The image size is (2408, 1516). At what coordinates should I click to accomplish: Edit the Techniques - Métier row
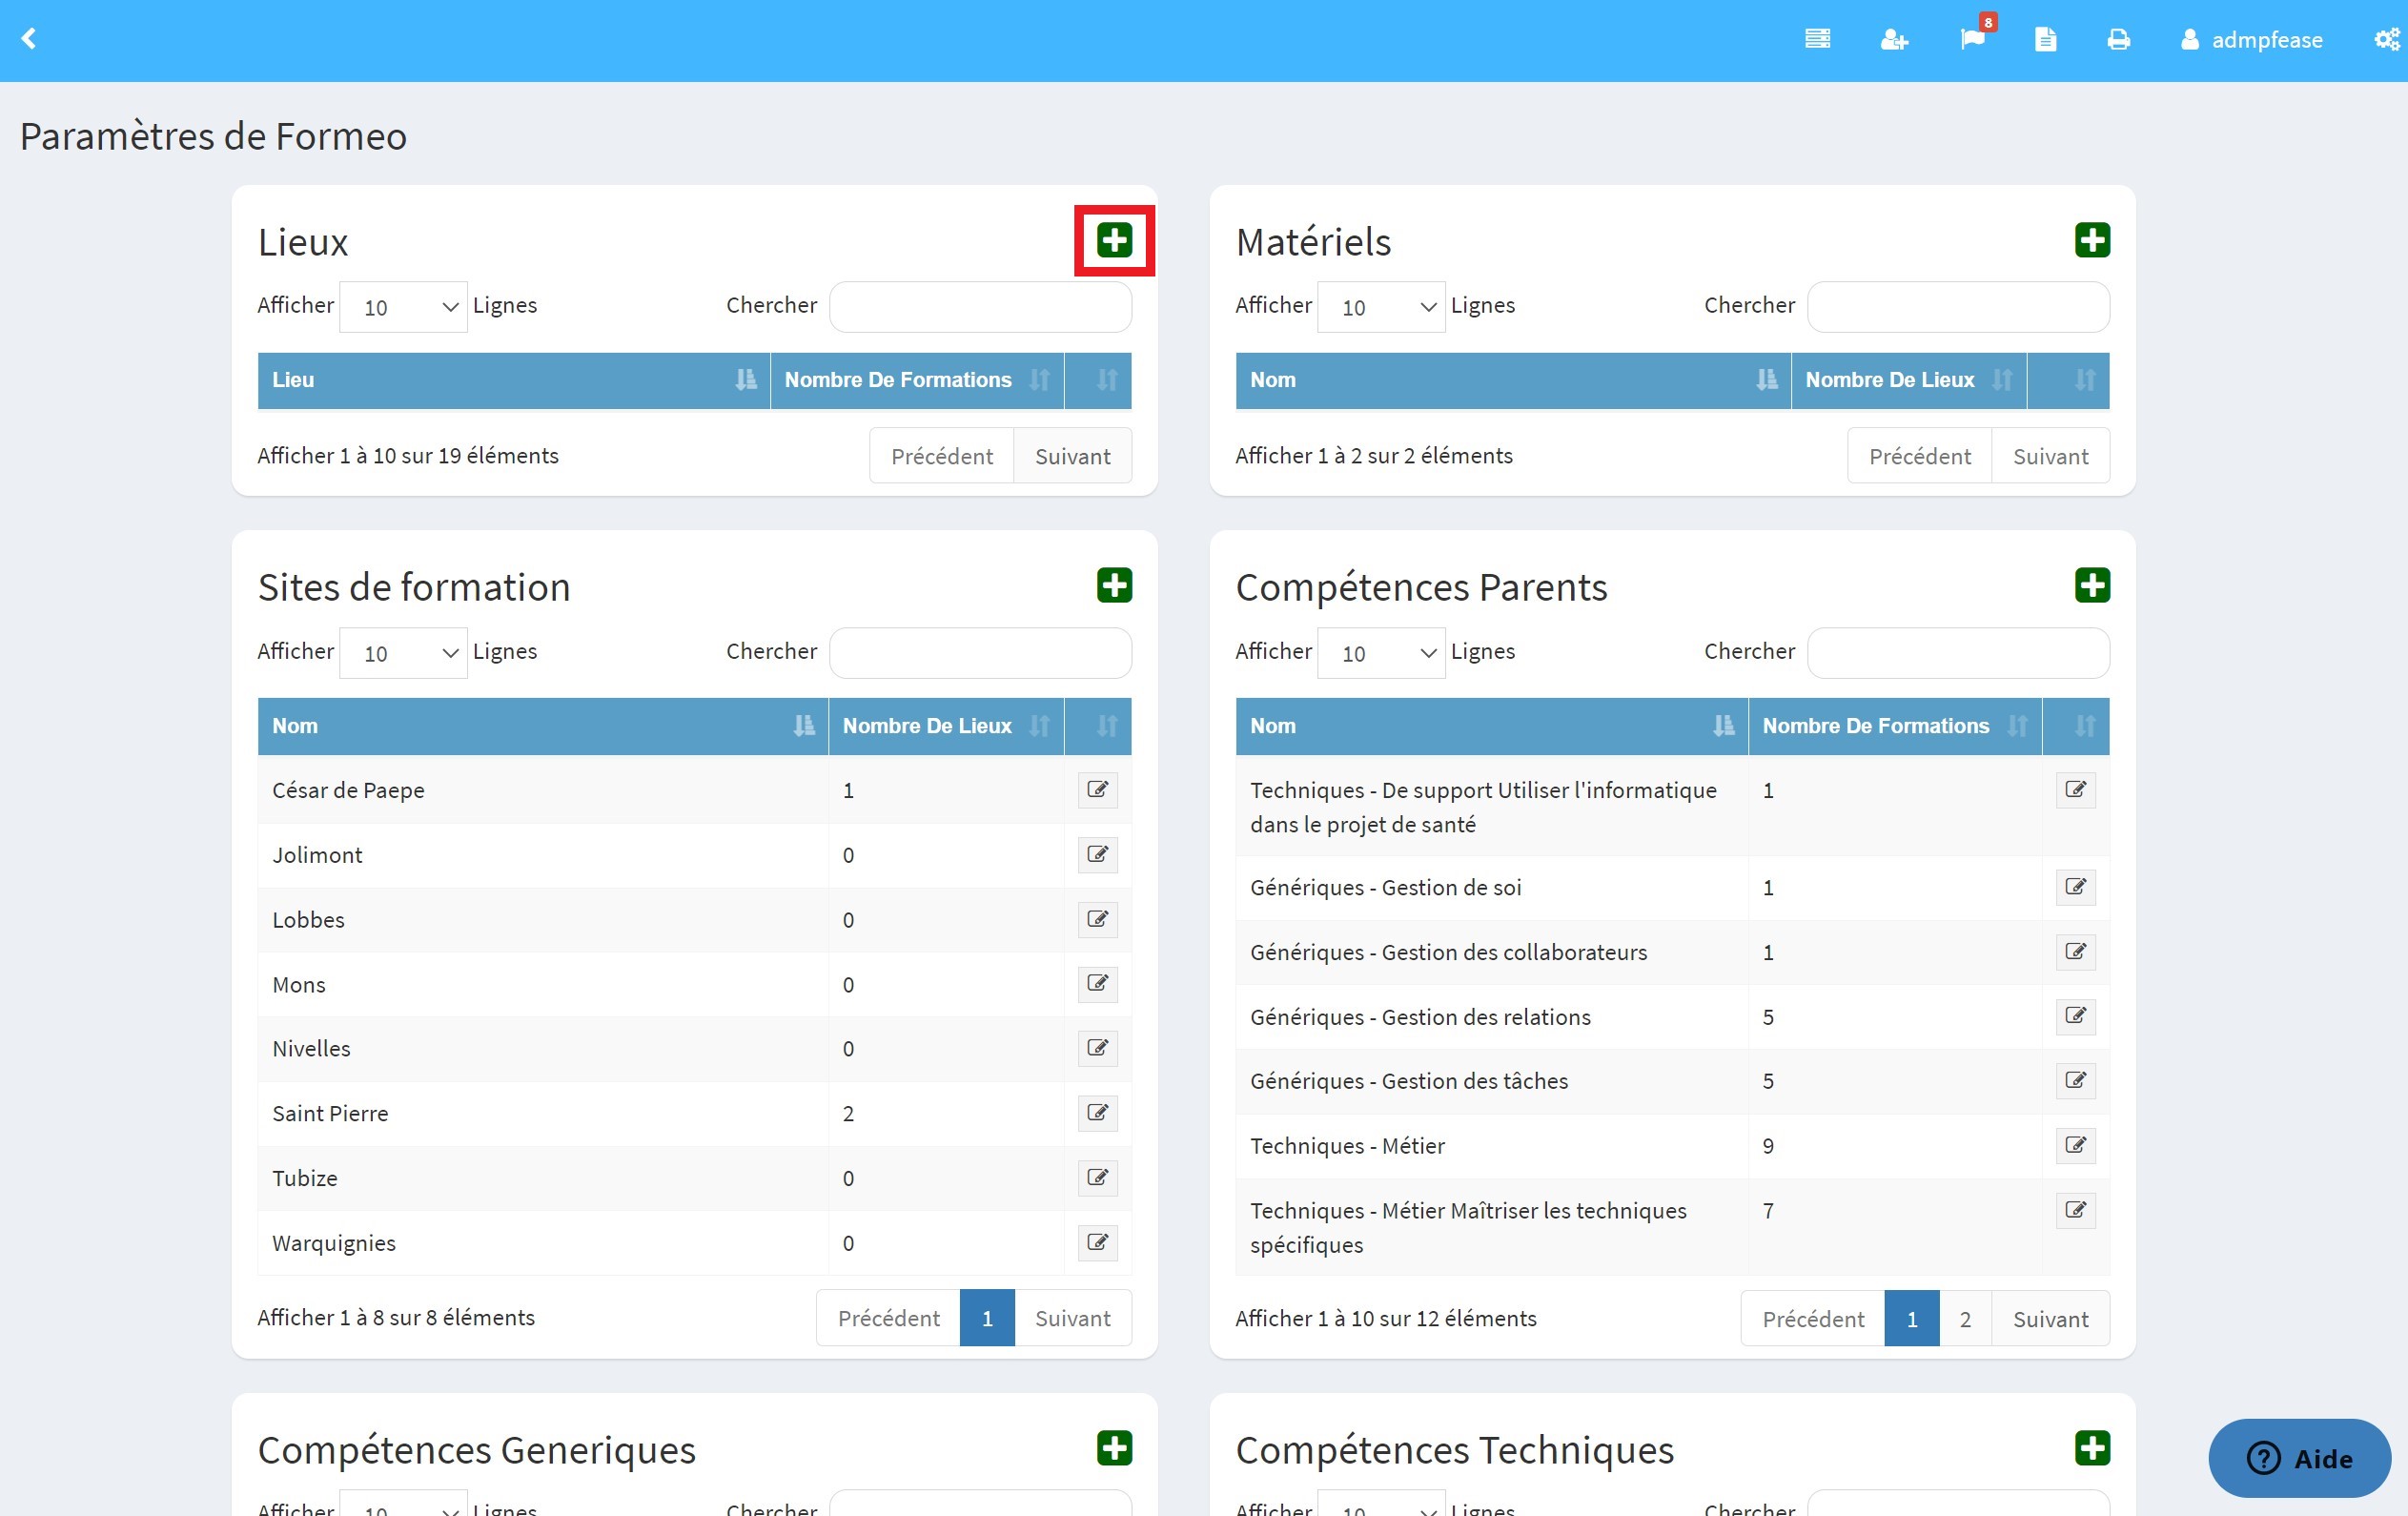2075,1145
